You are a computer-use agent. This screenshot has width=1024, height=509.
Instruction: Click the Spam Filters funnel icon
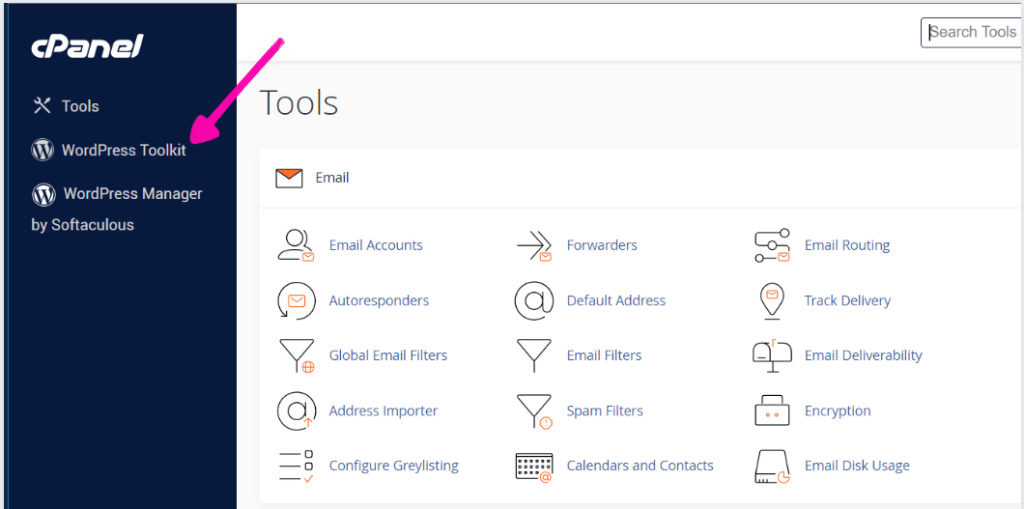click(534, 412)
